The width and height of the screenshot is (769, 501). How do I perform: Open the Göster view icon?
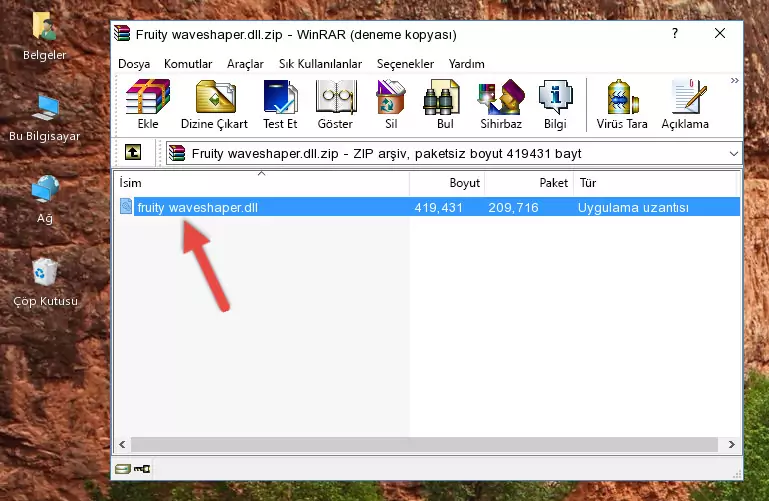pos(335,104)
